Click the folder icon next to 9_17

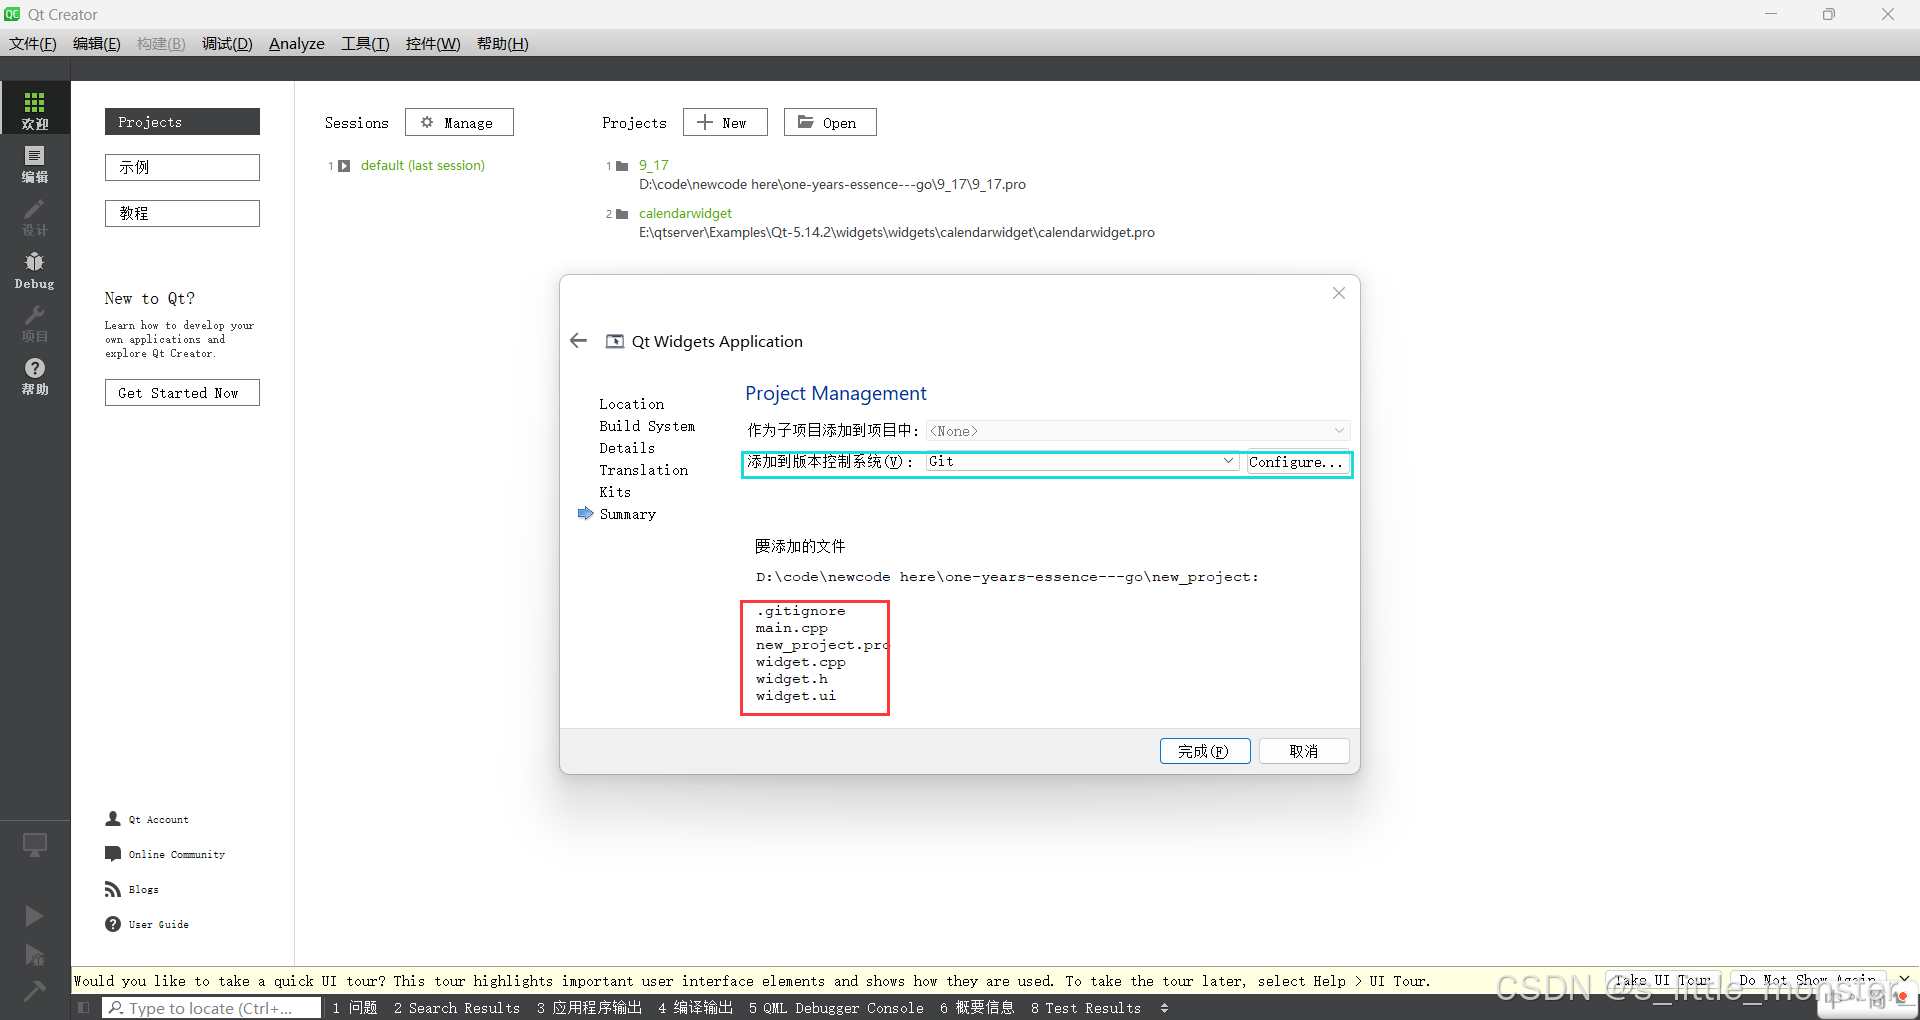622,166
